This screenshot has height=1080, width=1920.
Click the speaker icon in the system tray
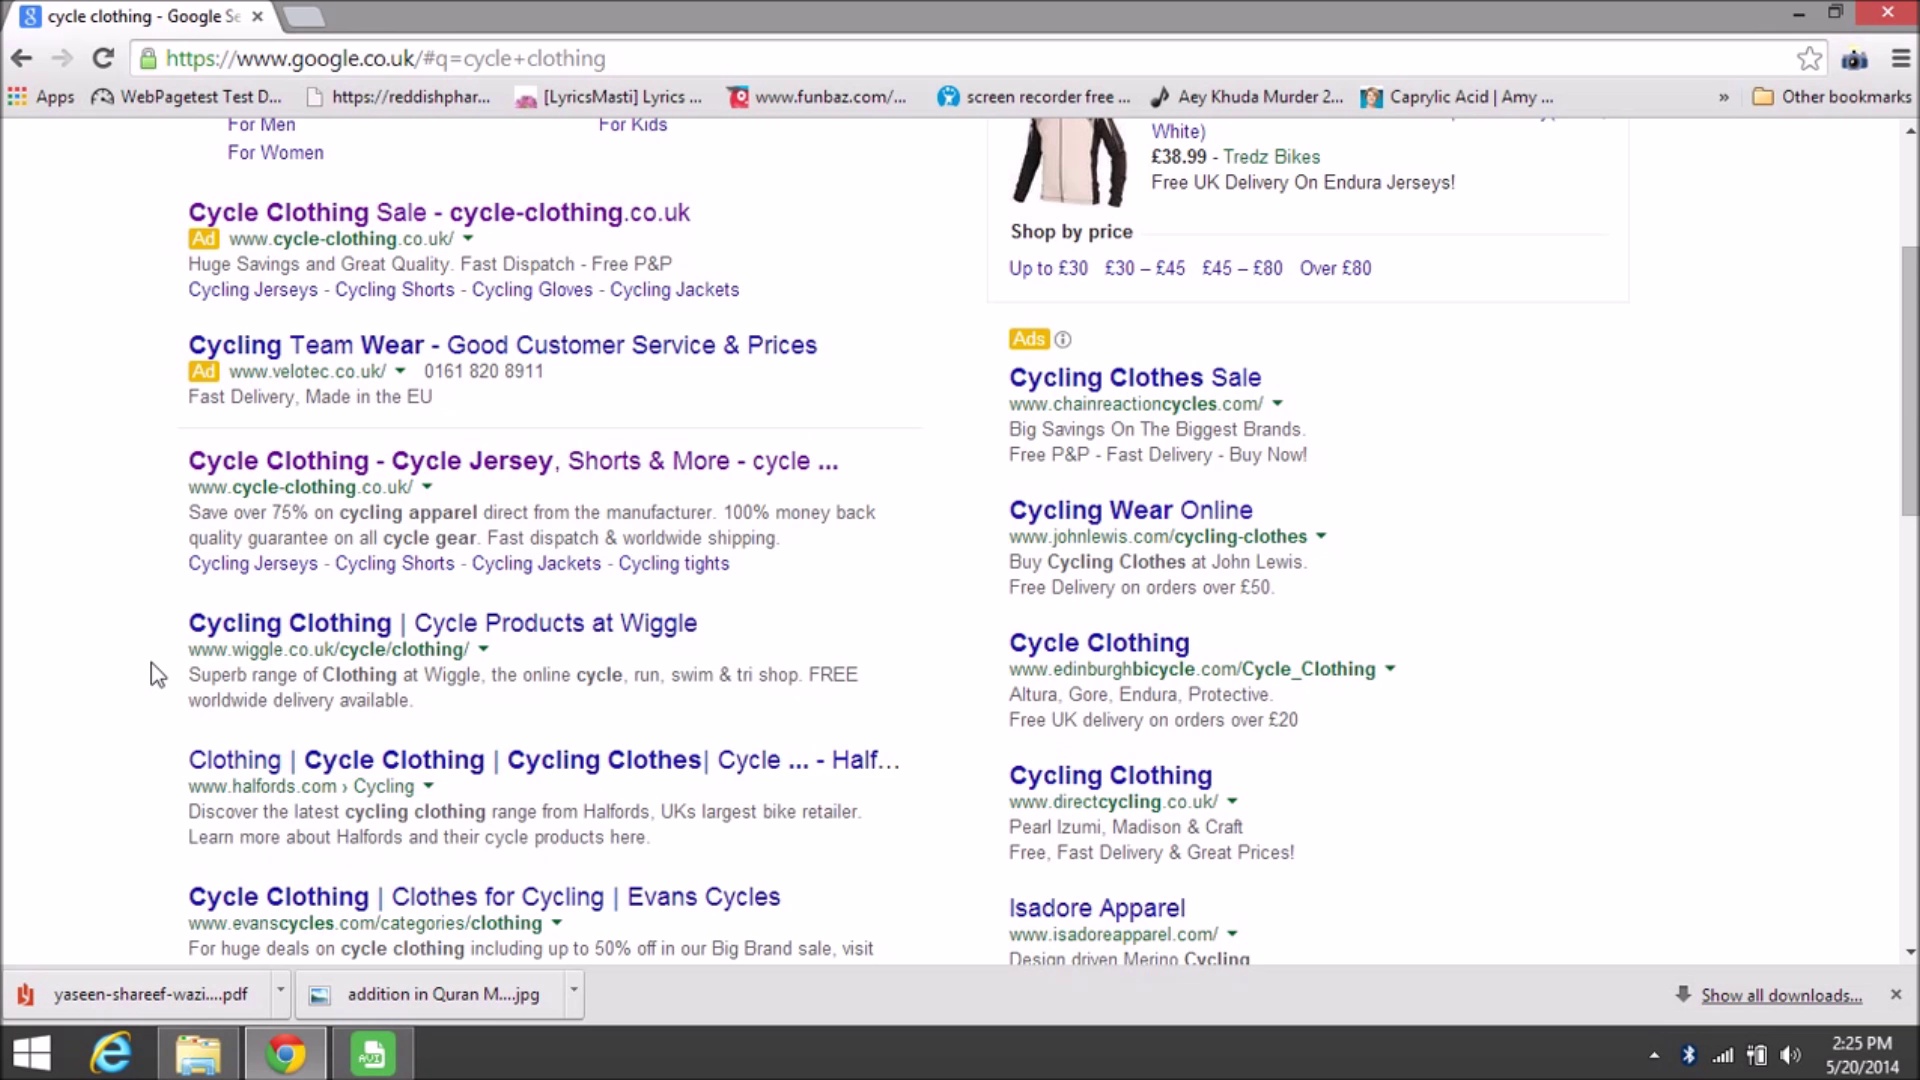1790,1054
